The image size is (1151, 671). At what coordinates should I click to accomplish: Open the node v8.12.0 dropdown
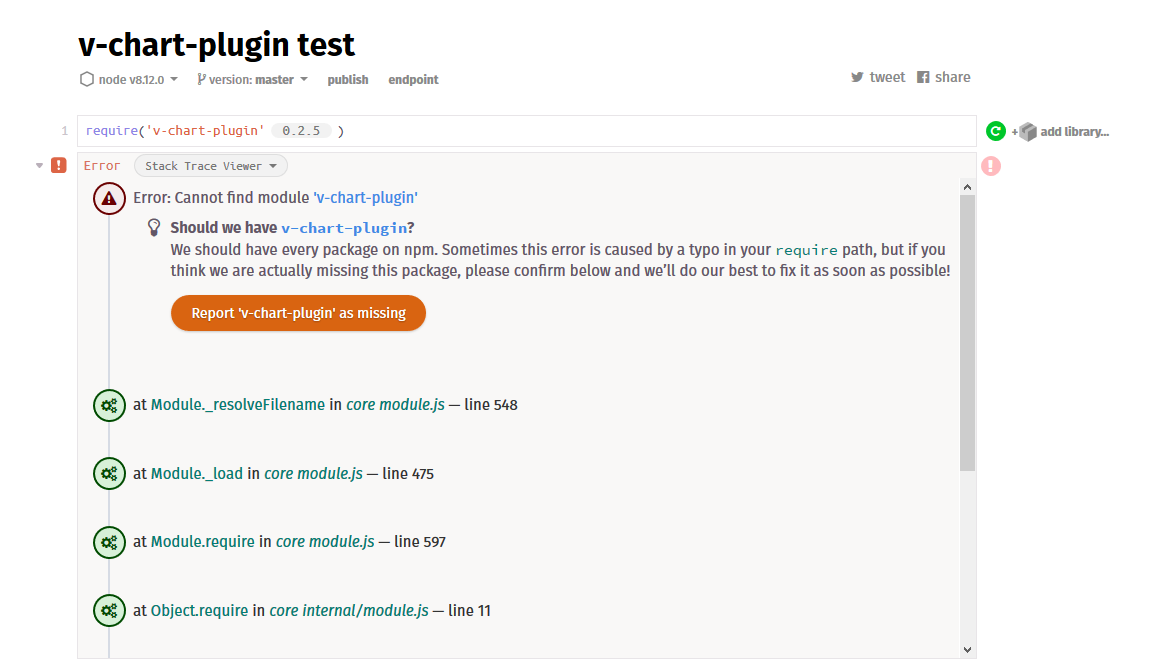129,79
